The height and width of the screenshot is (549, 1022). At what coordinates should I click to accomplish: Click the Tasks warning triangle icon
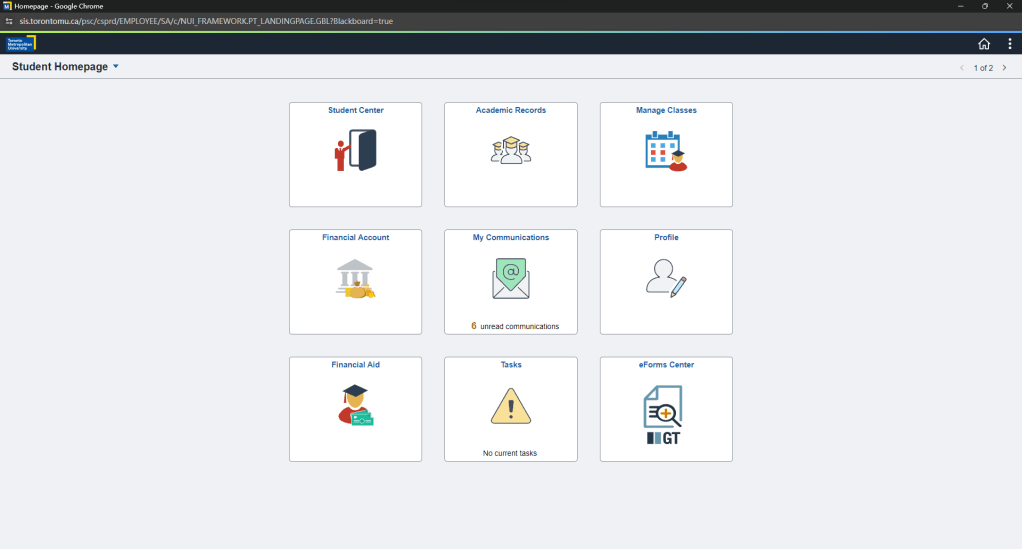(x=510, y=406)
